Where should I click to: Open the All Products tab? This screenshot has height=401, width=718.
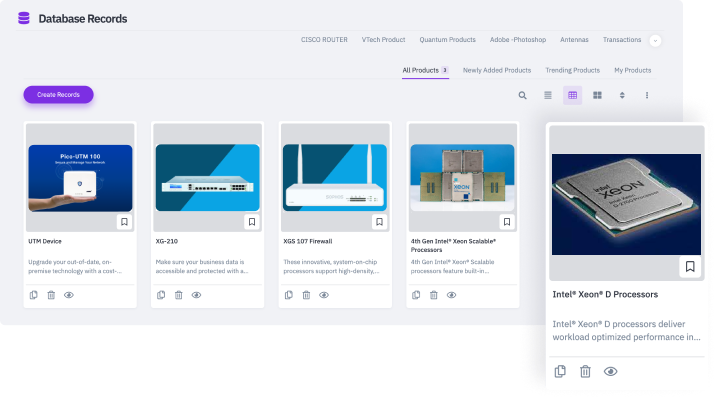[x=425, y=70]
